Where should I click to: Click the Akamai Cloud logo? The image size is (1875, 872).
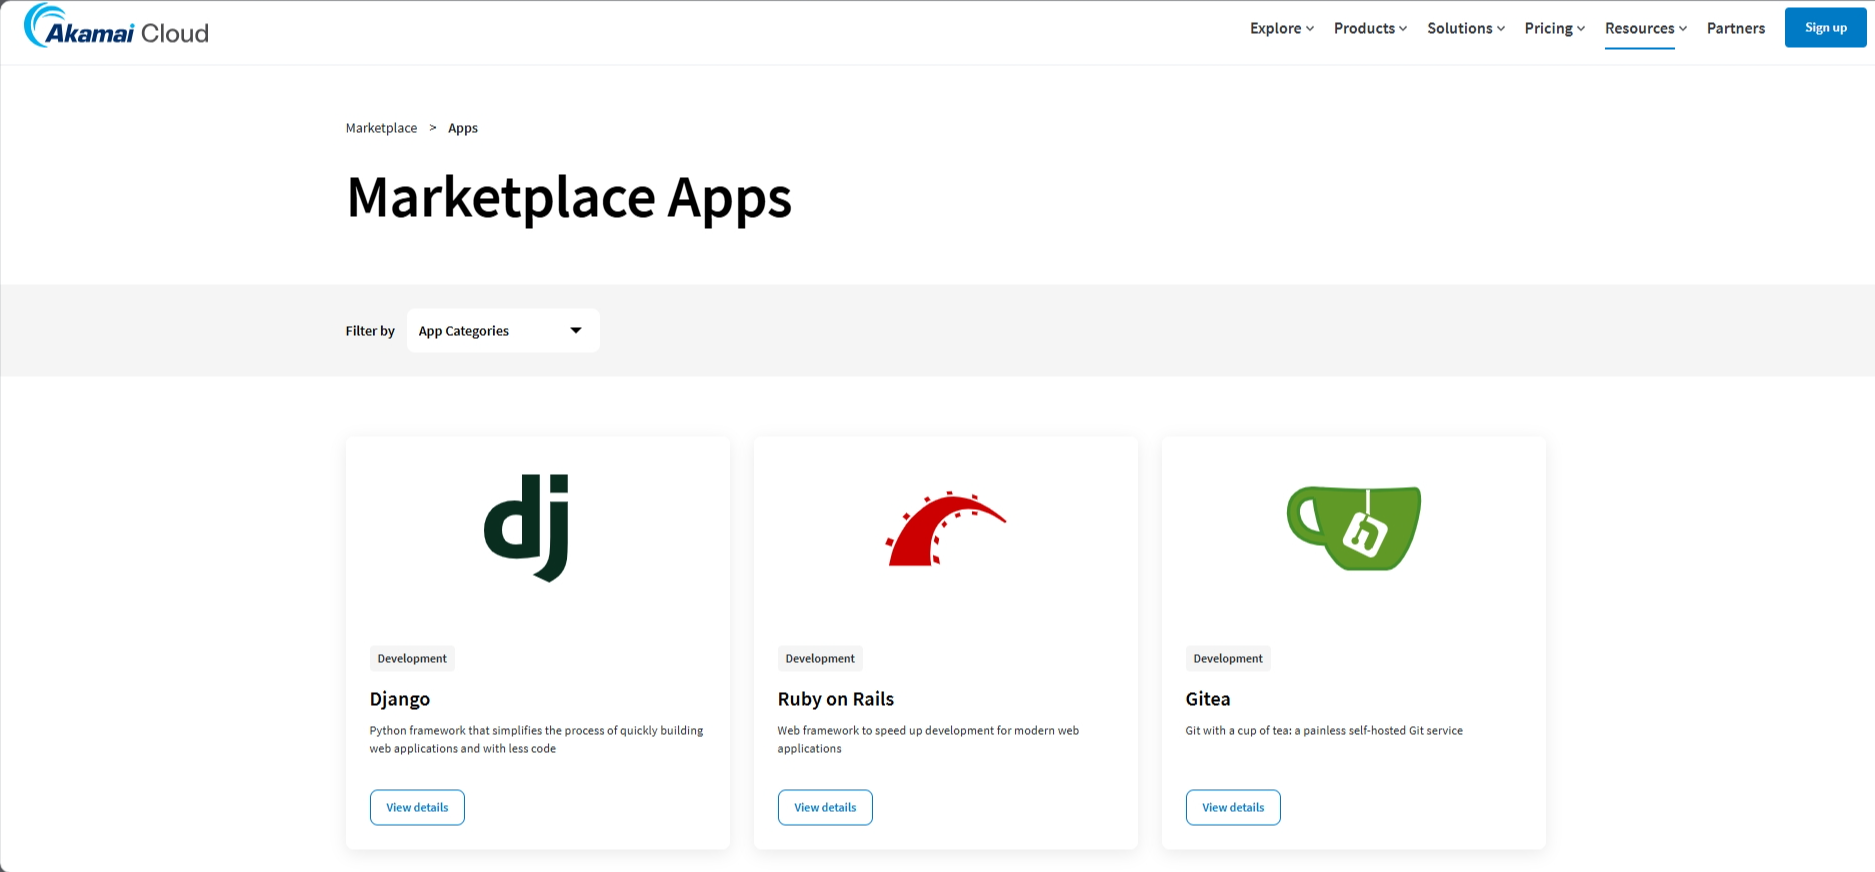click(116, 27)
